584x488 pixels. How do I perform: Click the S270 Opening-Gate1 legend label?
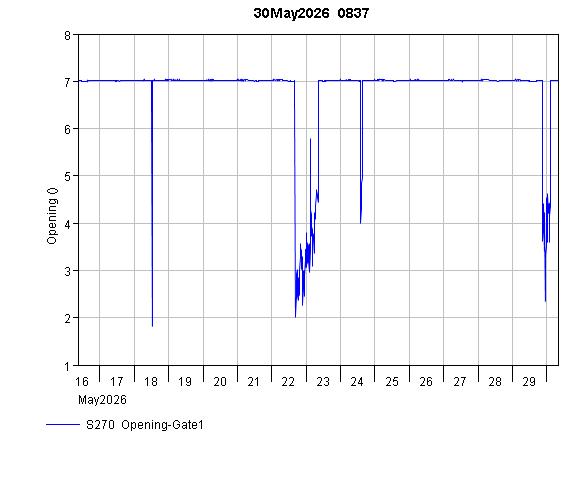click(x=145, y=425)
